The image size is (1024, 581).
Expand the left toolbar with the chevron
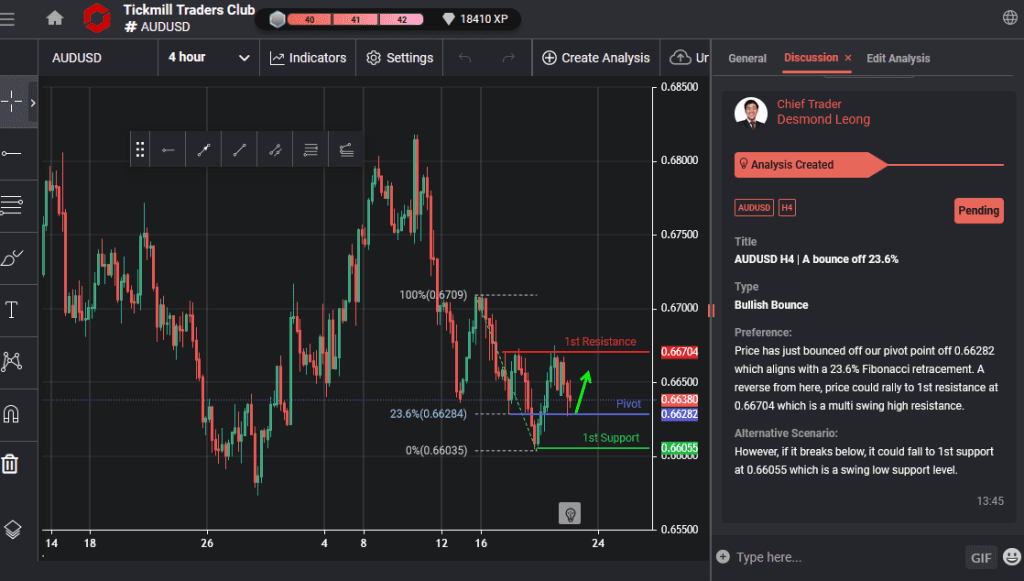31,102
